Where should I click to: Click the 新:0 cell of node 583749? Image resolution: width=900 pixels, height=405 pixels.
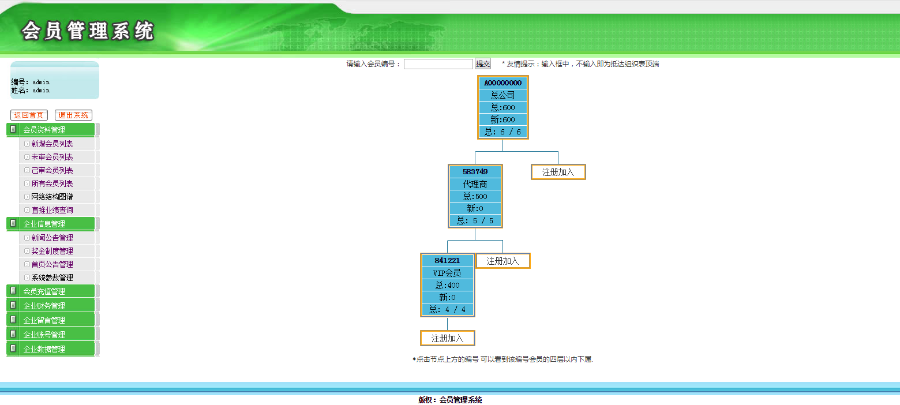click(x=475, y=208)
